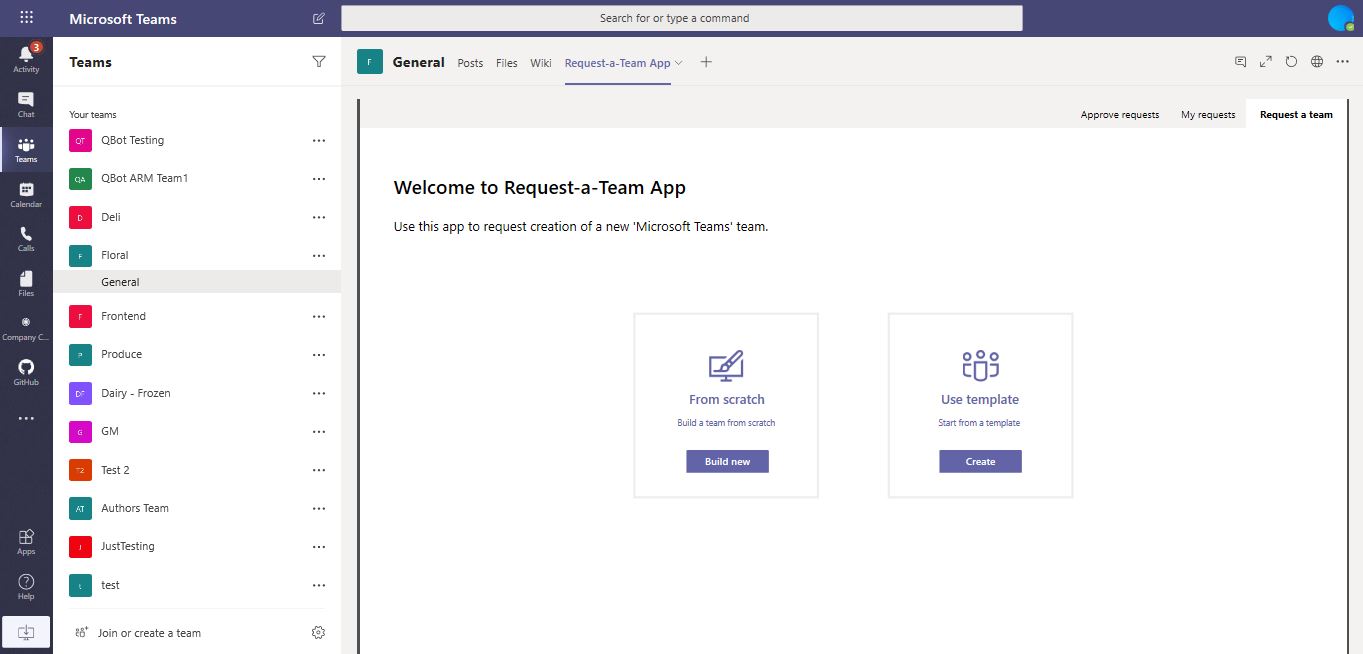Select the General channel under Floral
The width and height of the screenshot is (1363, 654).
(197, 282)
